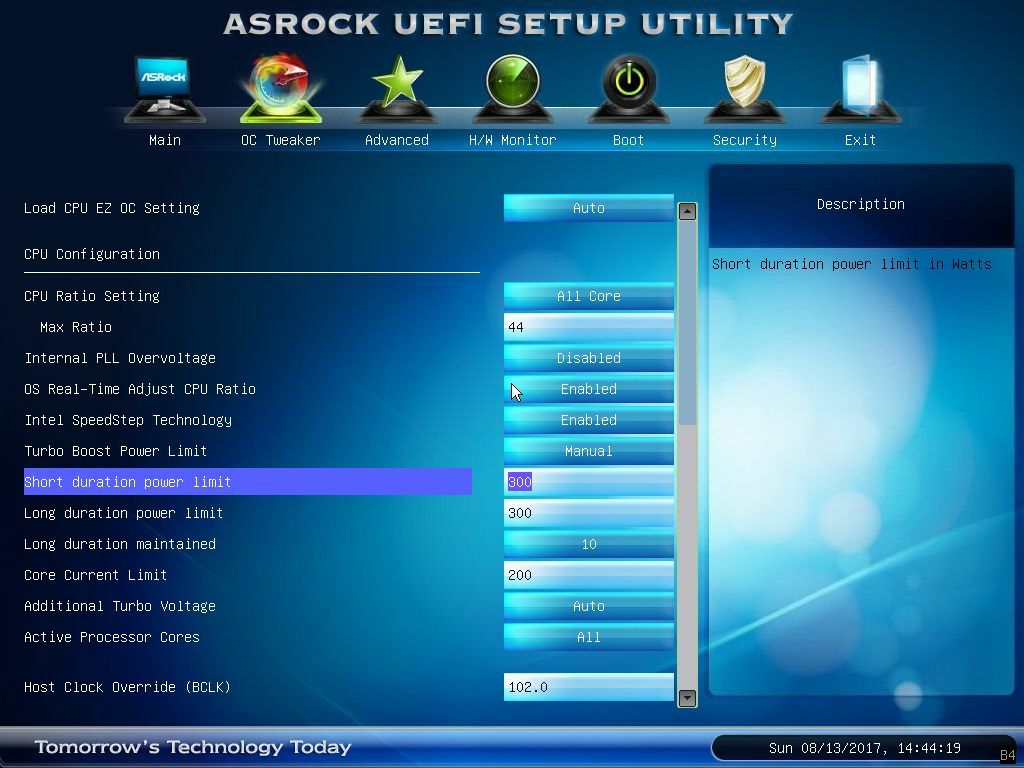1024x768 pixels.
Task: Select the OC Tweaker flame icon
Action: coord(281,89)
